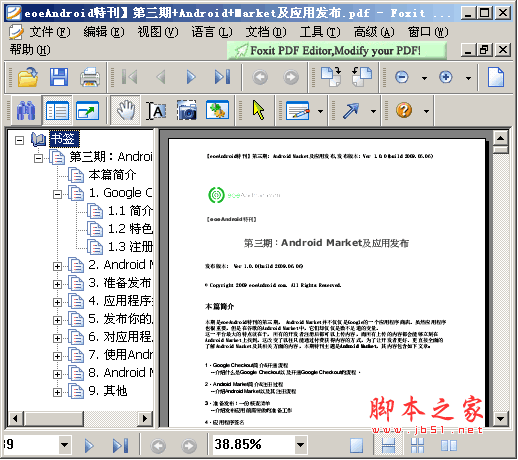Click the Foxit PDF Editor banner ad
The height and width of the screenshot is (460, 518).
click(337, 51)
